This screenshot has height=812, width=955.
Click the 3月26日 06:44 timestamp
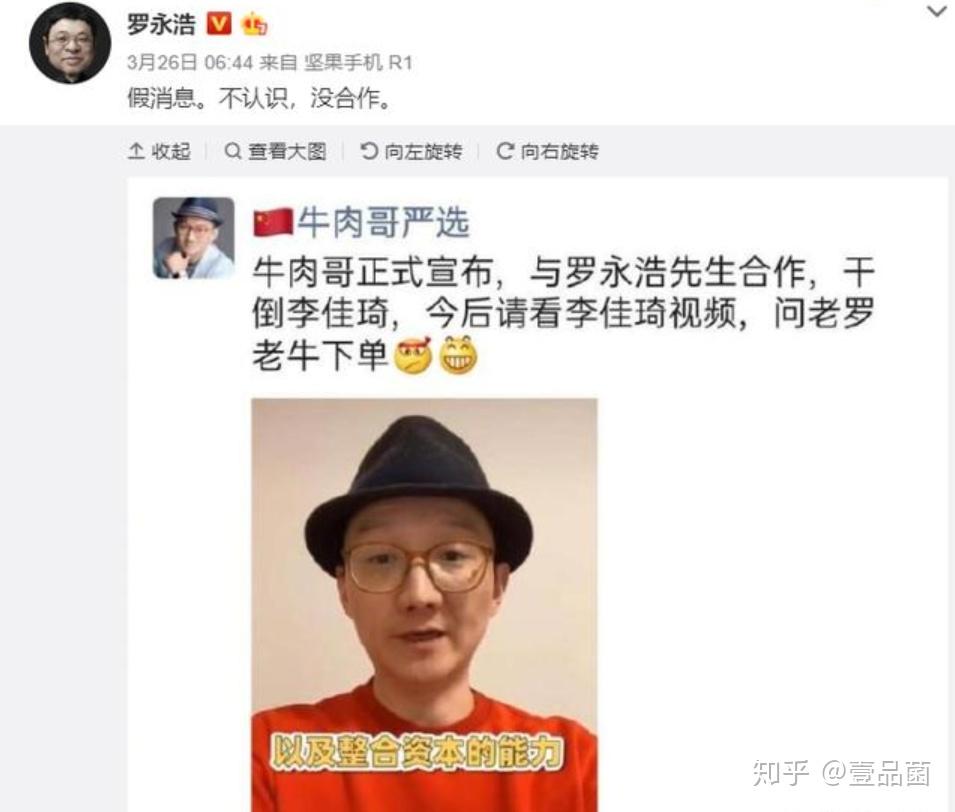pos(189,62)
